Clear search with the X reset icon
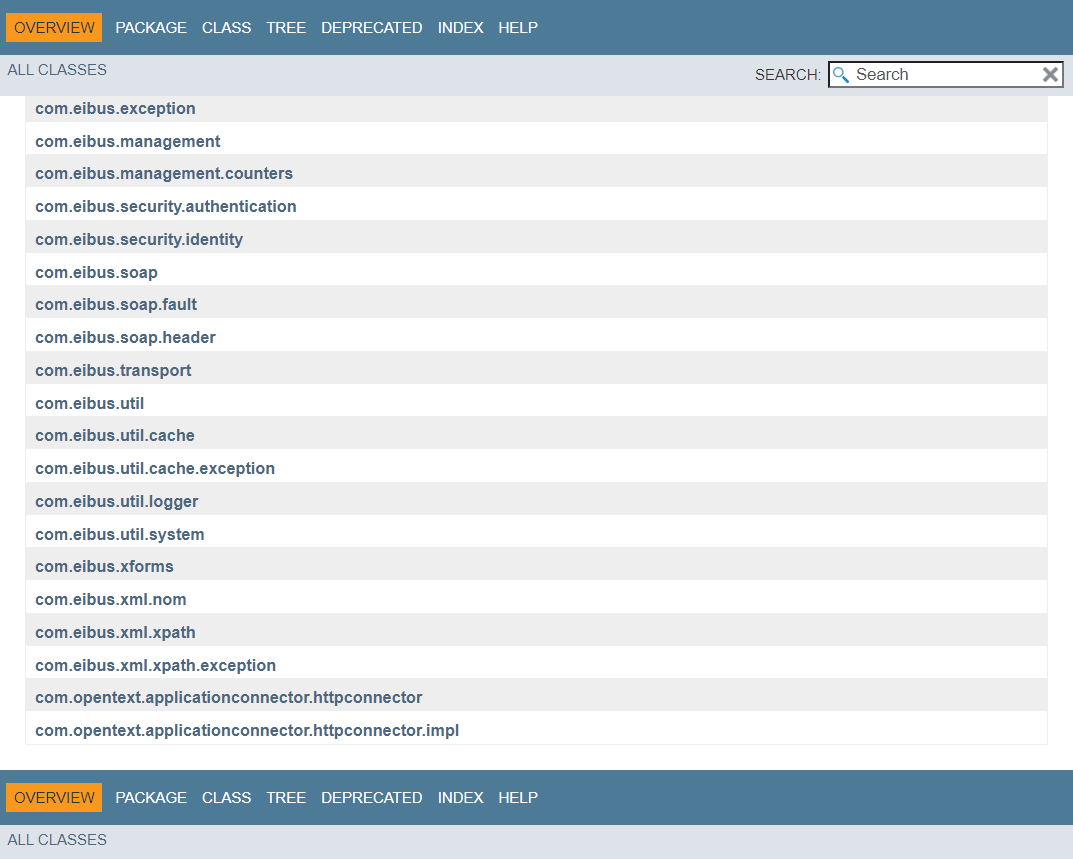Screen dimensions: 1073x859 tap(1050, 74)
